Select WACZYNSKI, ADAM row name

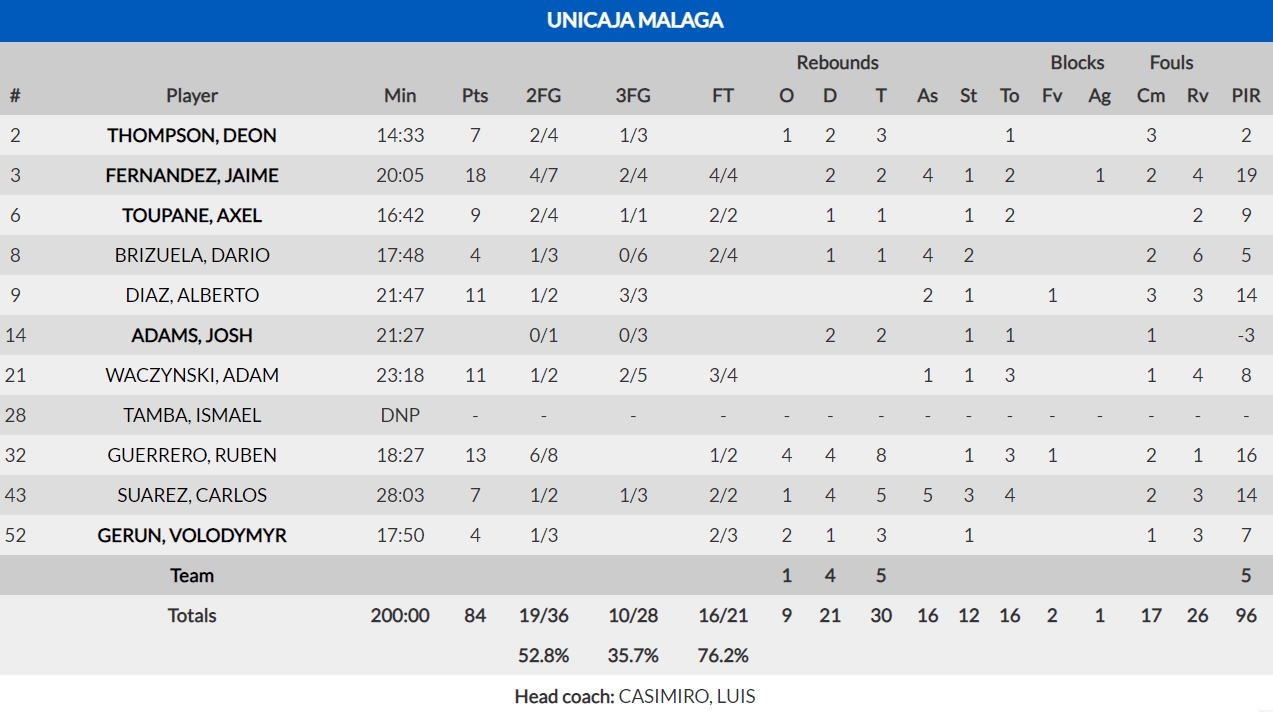[192, 375]
